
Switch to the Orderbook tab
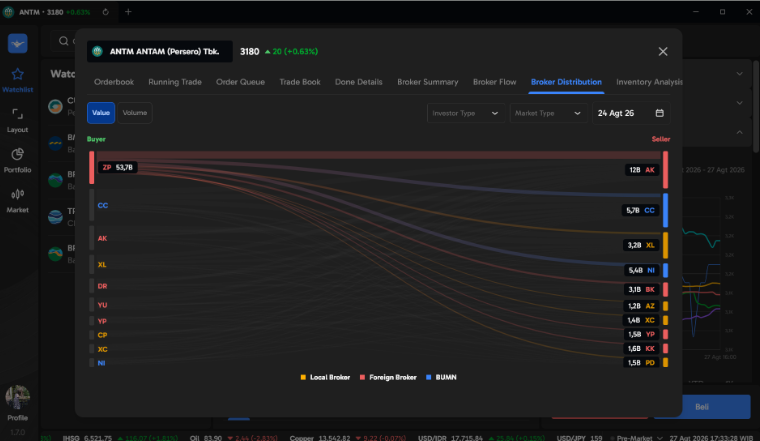114,82
